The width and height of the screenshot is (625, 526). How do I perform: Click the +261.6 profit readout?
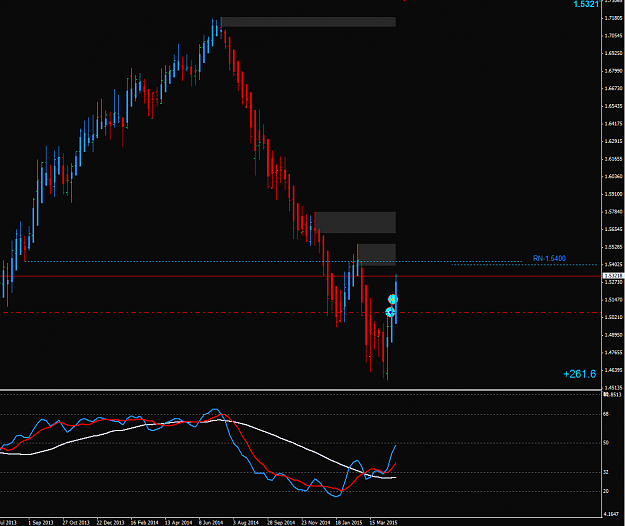tap(580, 374)
